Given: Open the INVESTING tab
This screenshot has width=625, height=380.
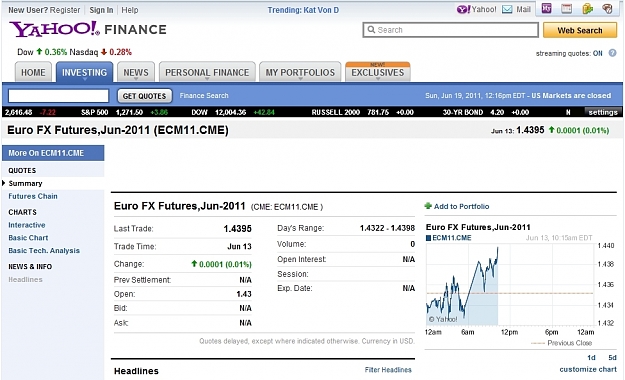Looking at the screenshot, I should point(84,72).
